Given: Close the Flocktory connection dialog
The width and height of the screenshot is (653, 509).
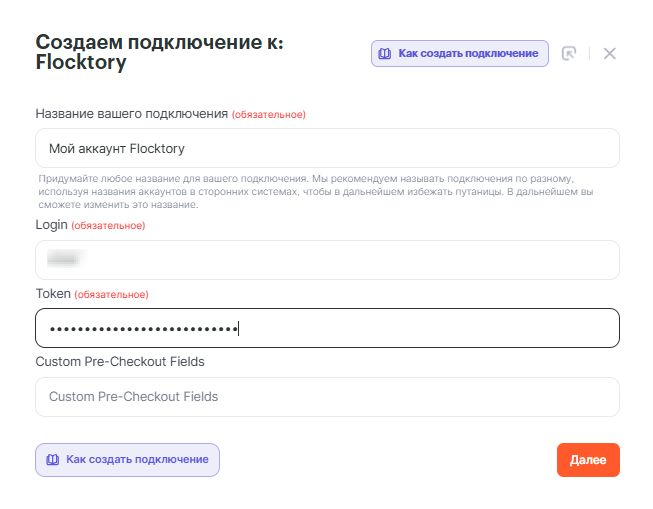Looking at the screenshot, I should pos(609,53).
